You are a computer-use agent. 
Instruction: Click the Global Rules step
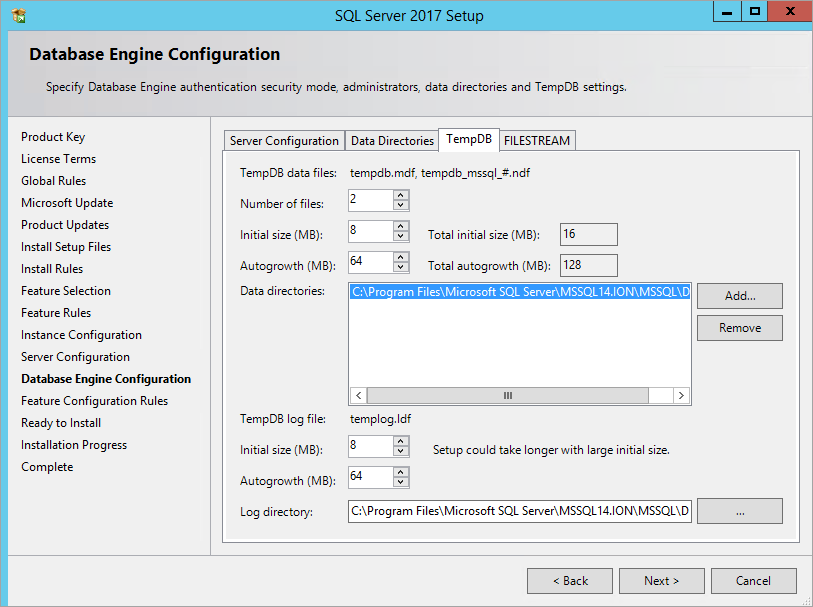coord(53,181)
